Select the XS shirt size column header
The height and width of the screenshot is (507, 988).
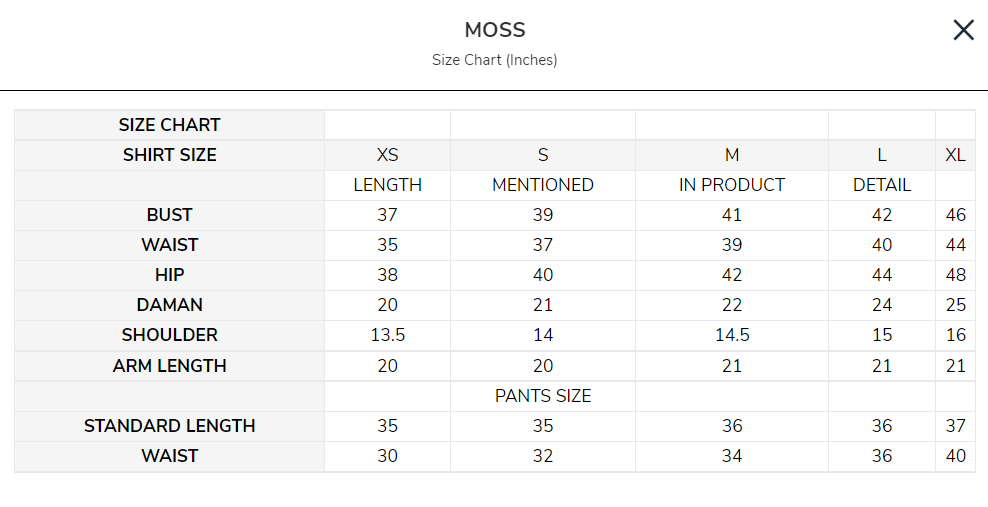(387, 155)
